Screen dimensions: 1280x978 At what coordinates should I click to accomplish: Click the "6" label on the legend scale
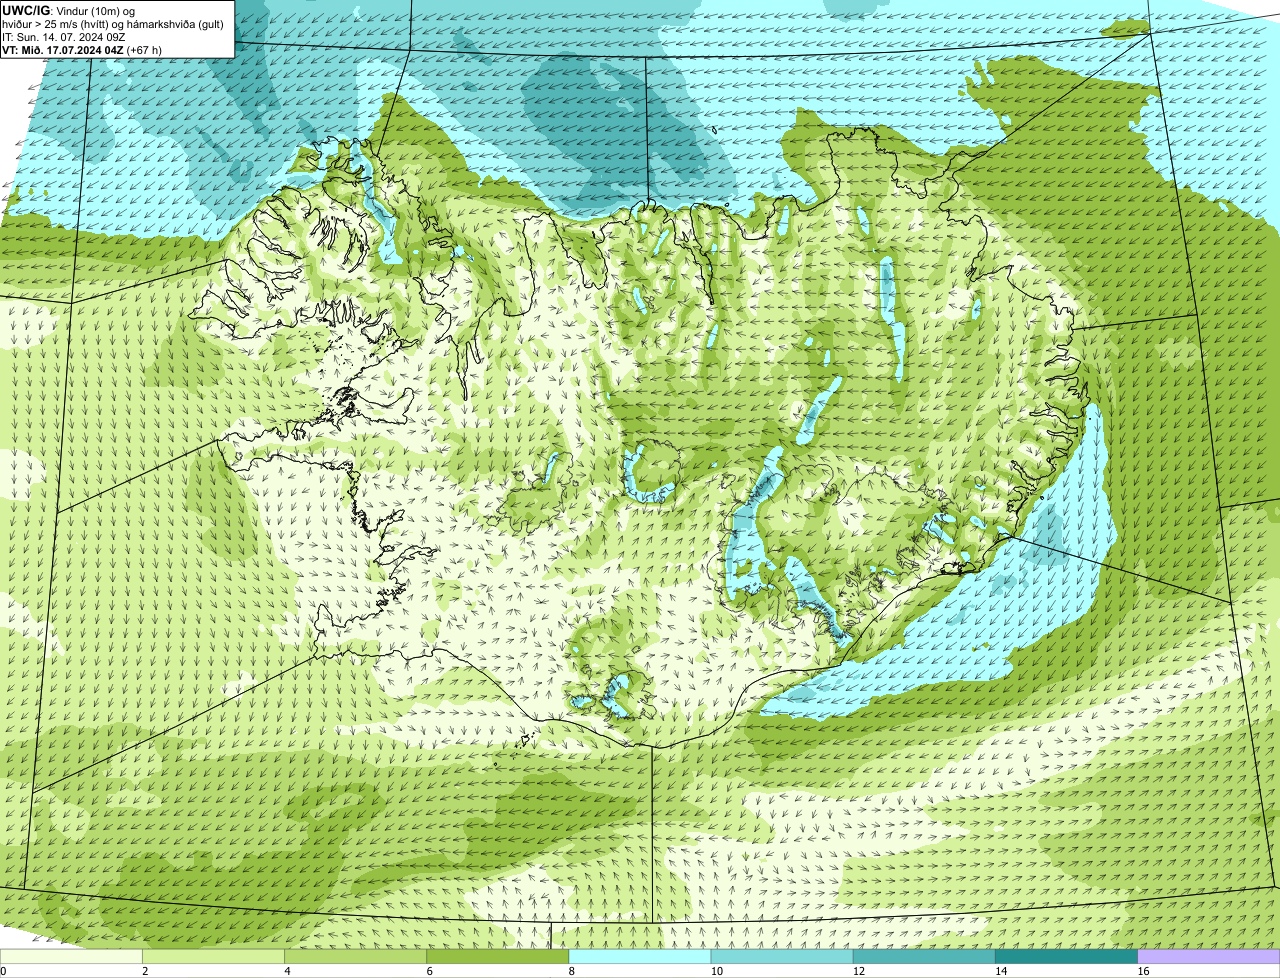[x=429, y=971]
